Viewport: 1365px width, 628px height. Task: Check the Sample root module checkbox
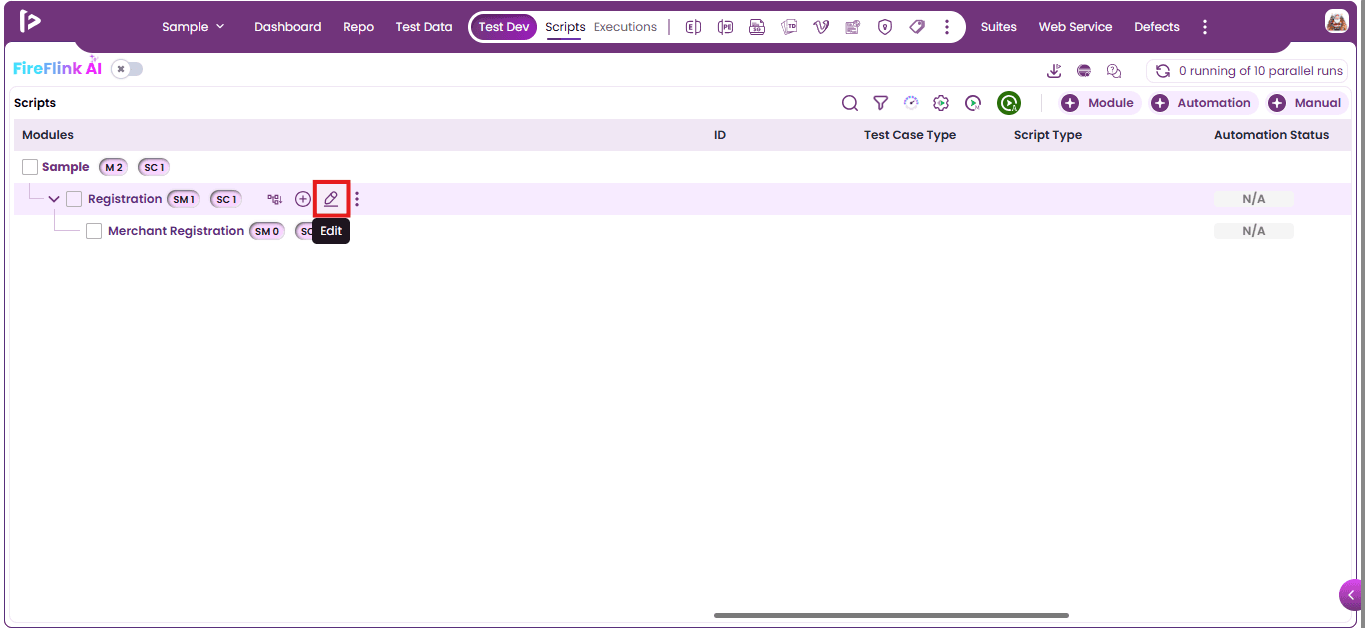[x=30, y=167]
